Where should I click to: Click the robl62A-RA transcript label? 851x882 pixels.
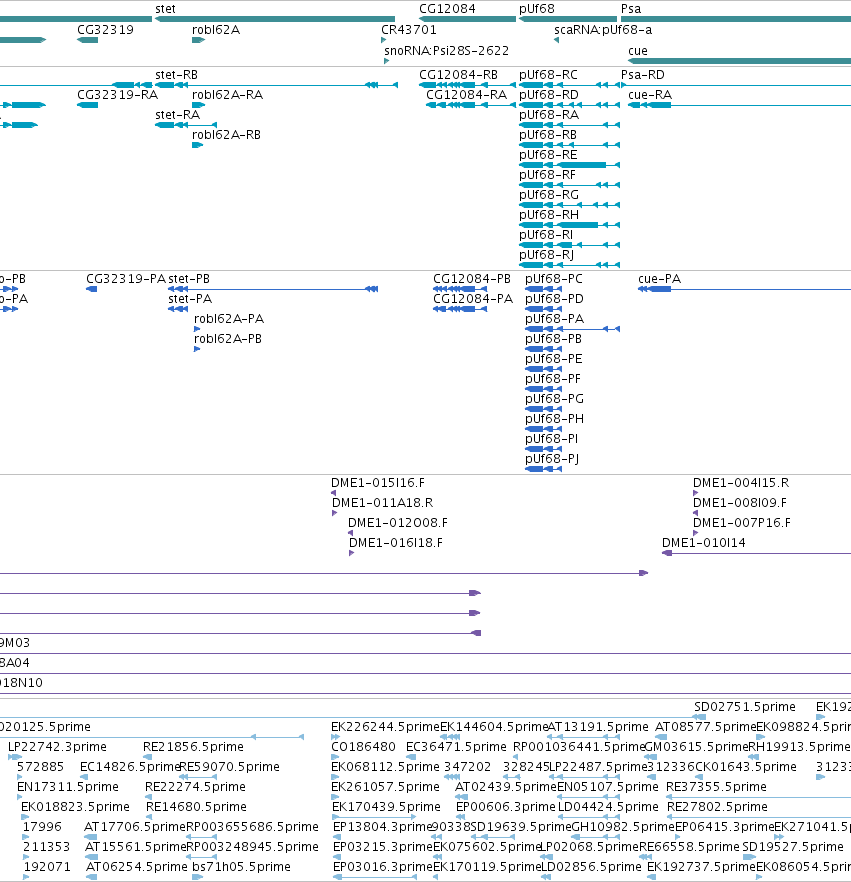pyautogui.click(x=228, y=94)
